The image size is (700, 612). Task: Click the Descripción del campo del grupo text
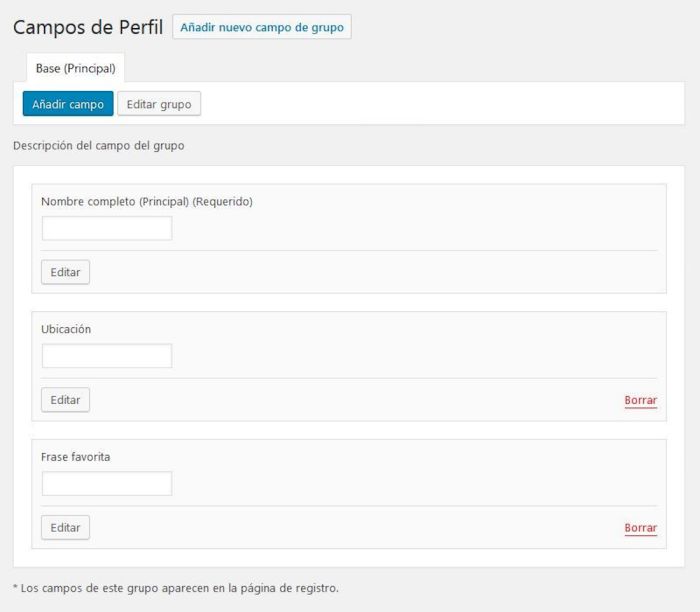point(99,146)
